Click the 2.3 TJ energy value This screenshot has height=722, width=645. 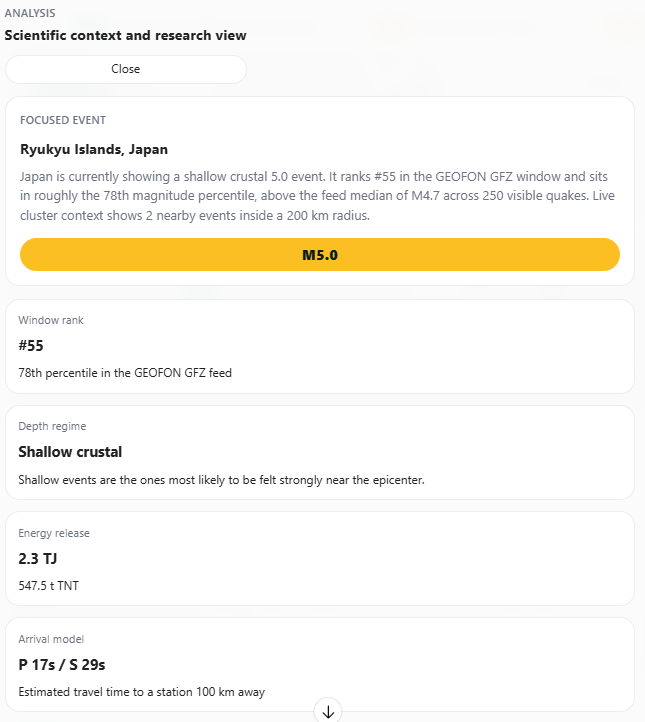tap(38, 558)
